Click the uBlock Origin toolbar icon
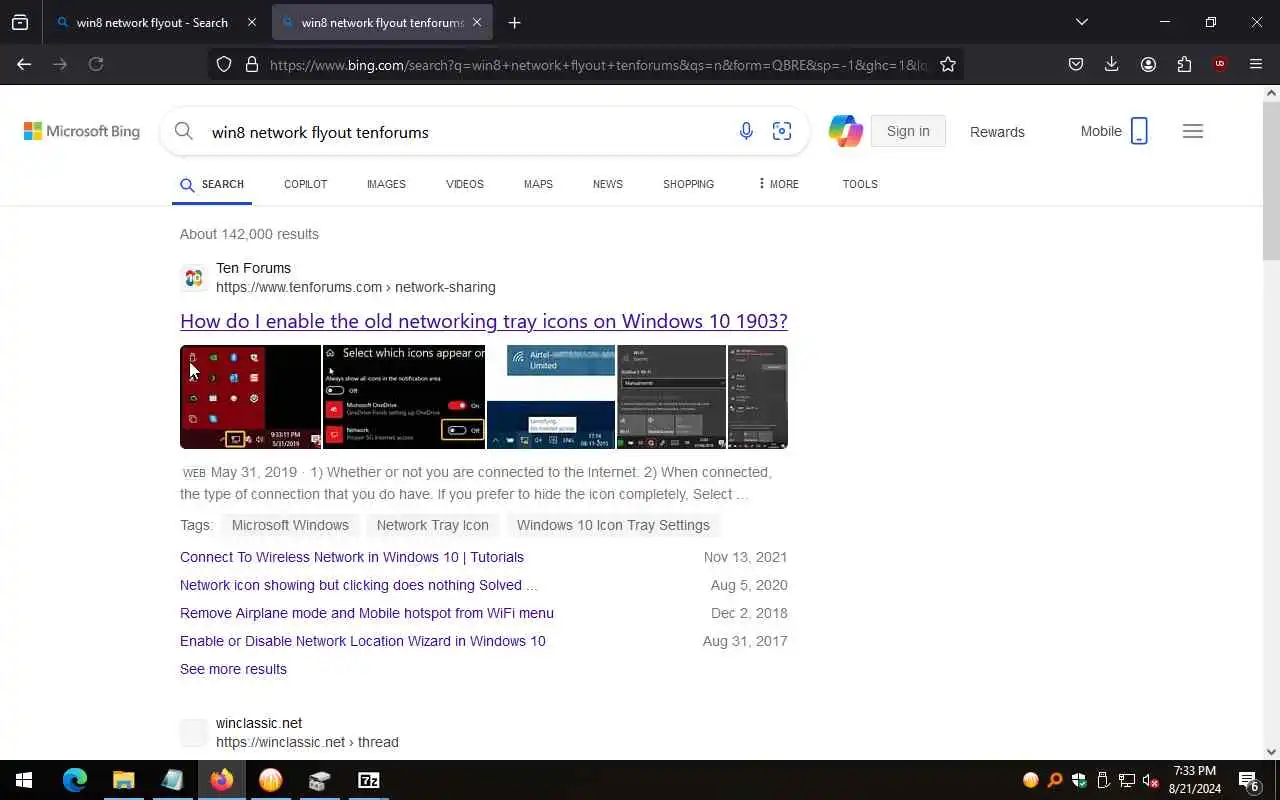The height and width of the screenshot is (800, 1280). click(1220, 64)
